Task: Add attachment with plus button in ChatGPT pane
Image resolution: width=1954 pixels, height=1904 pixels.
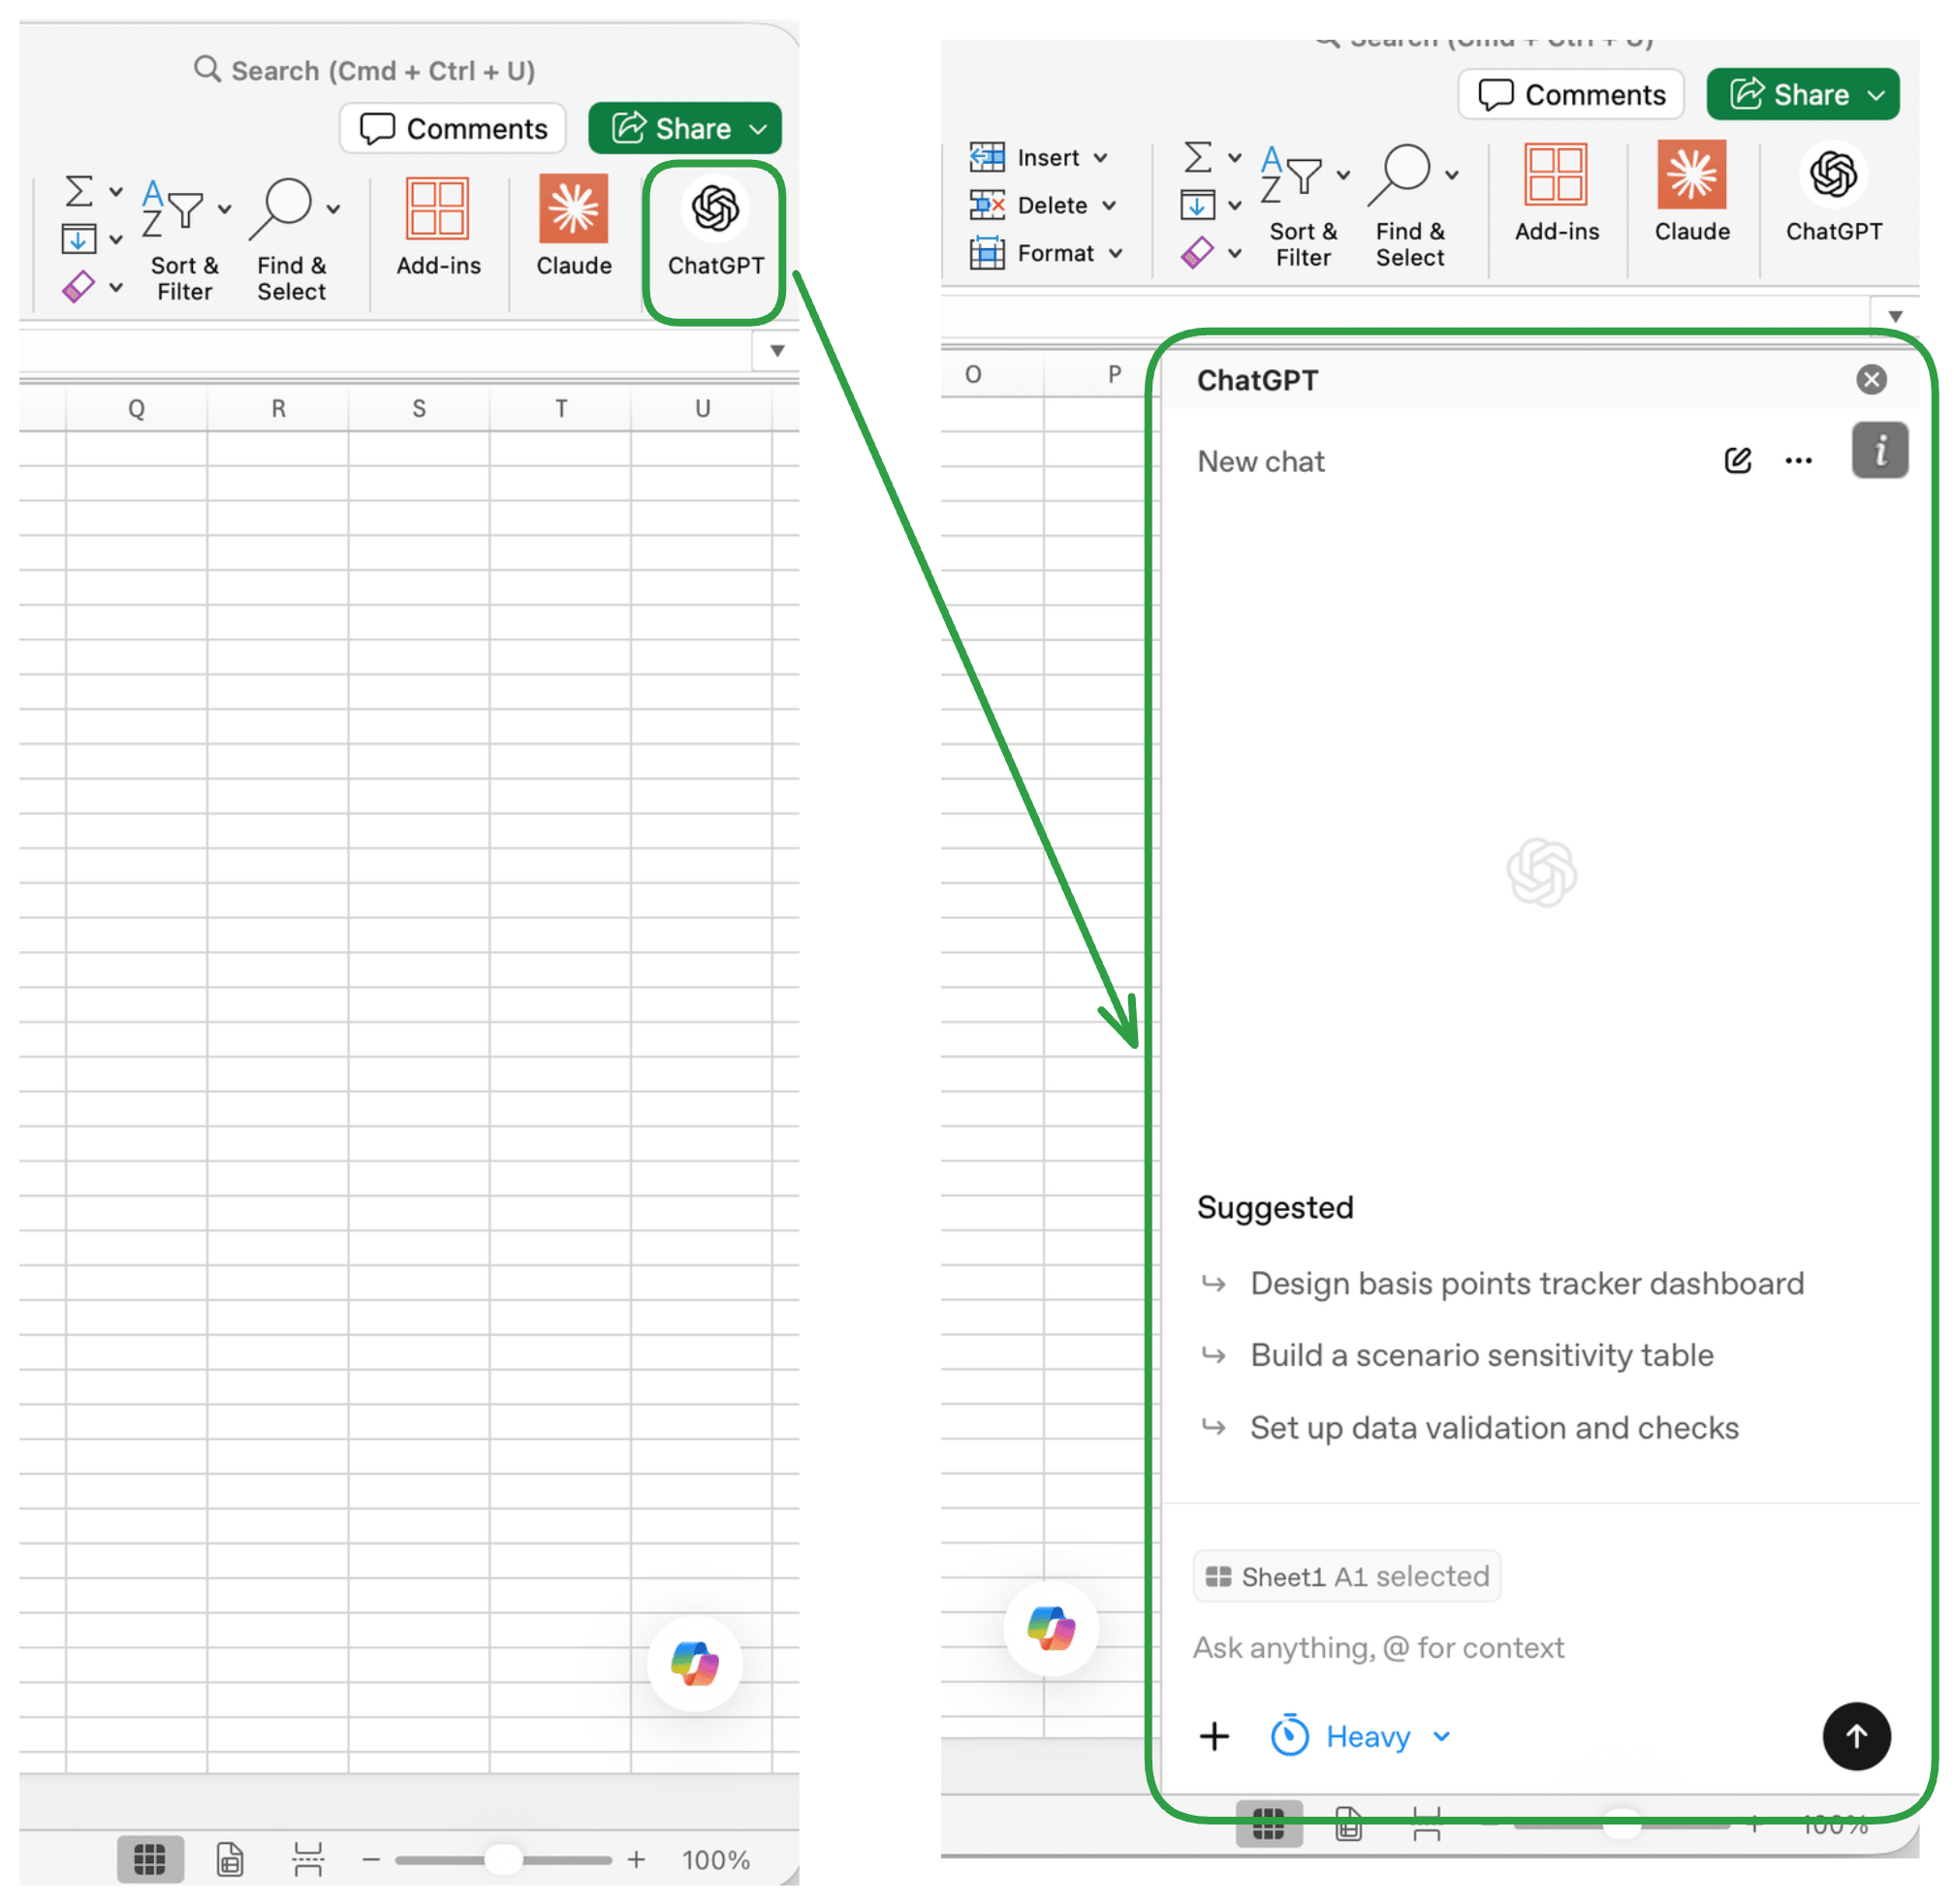Action: click(1214, 1736)
